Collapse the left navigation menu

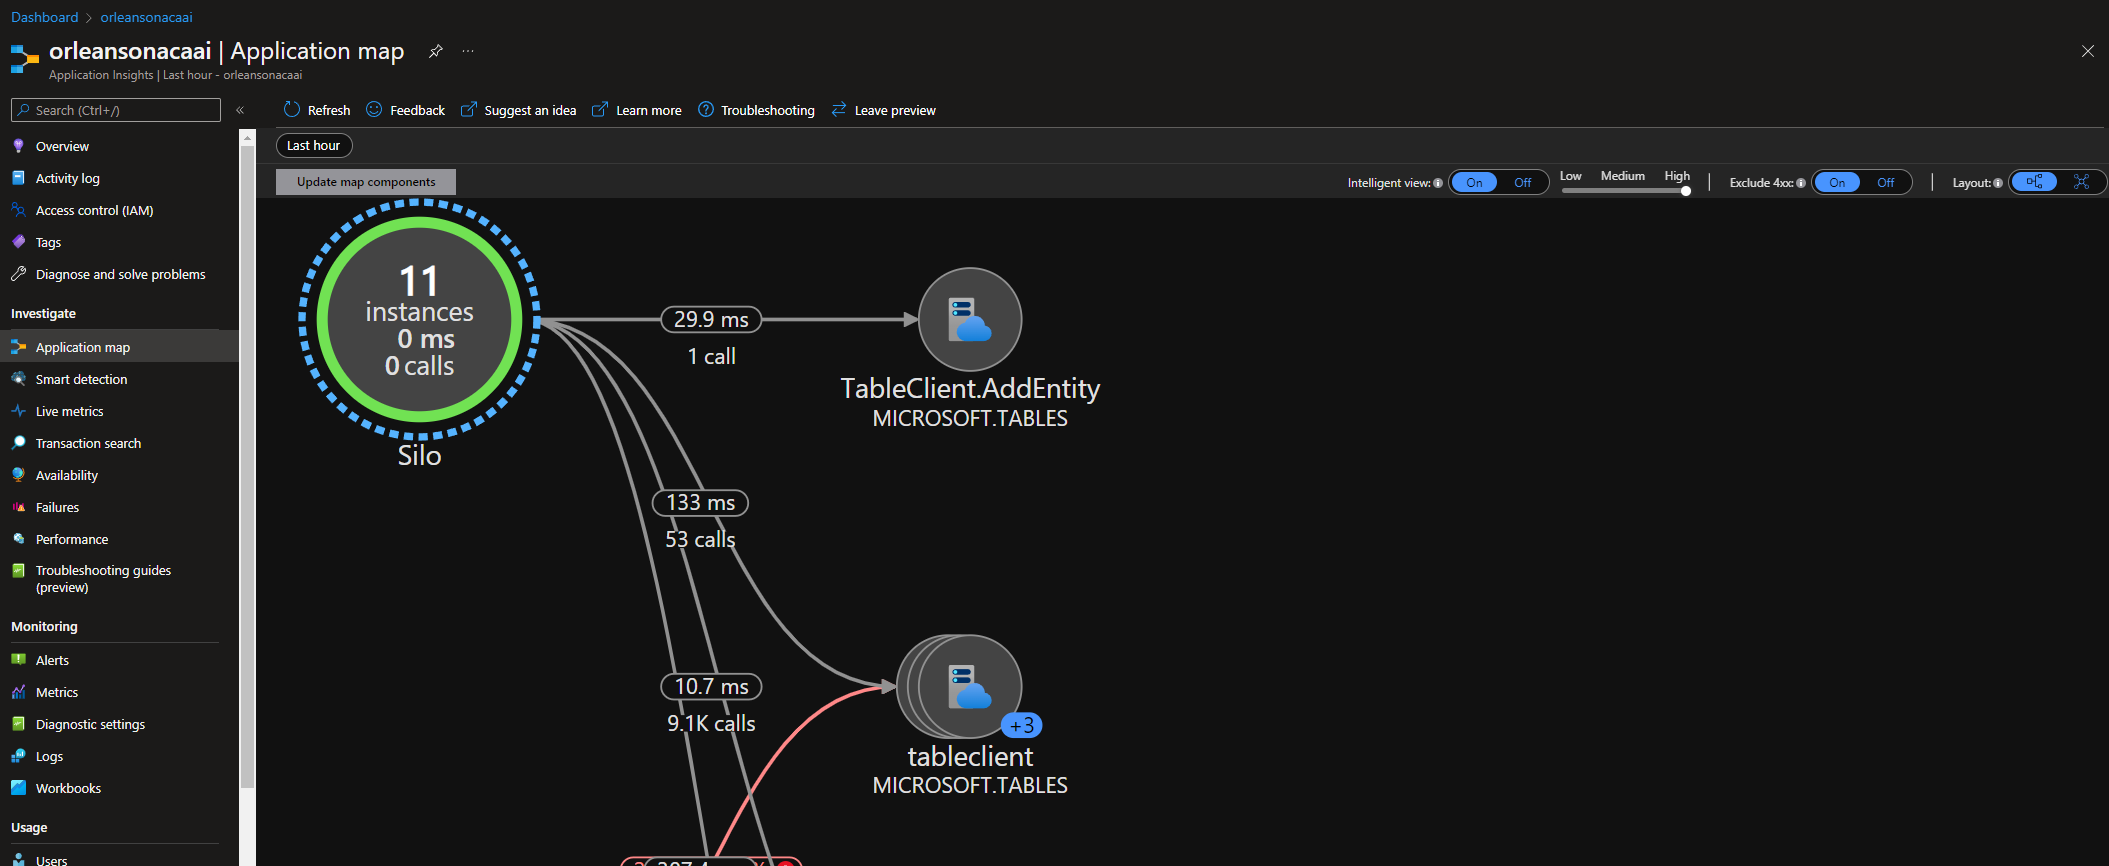click(240, 110)
